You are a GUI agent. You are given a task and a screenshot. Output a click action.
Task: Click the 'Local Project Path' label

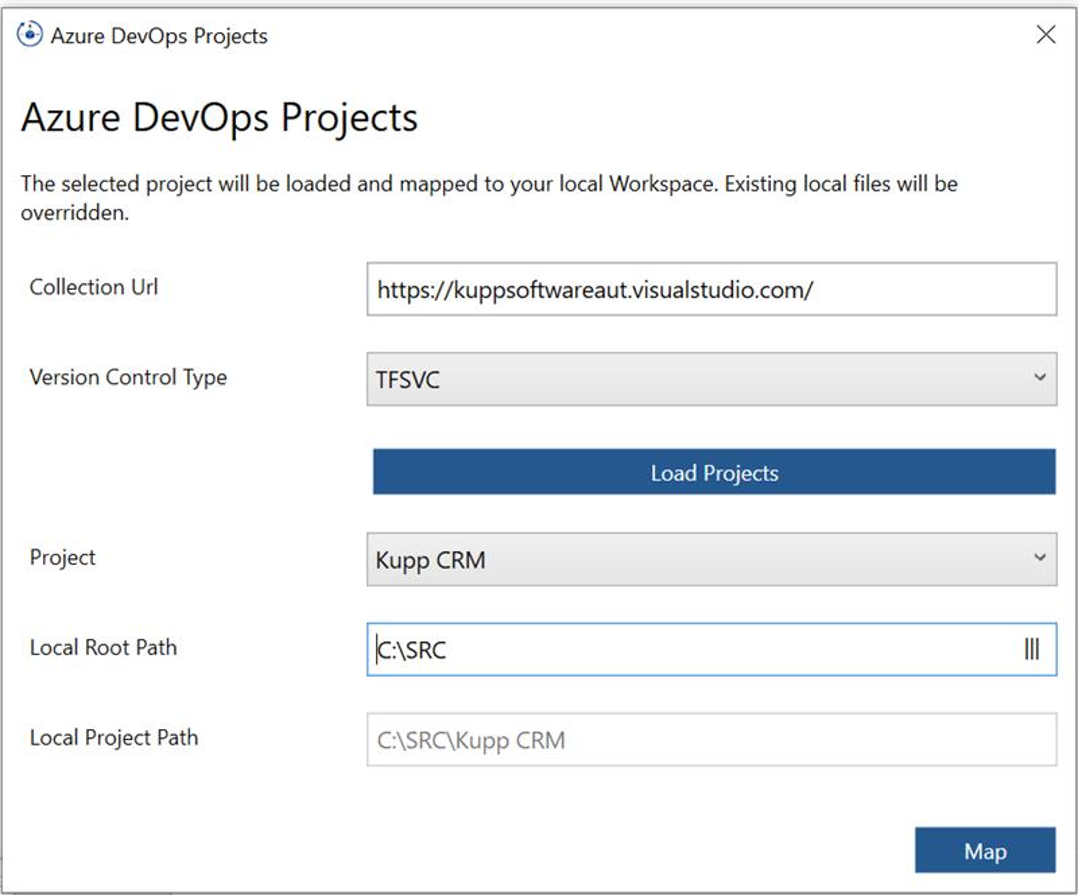[113, 738]
